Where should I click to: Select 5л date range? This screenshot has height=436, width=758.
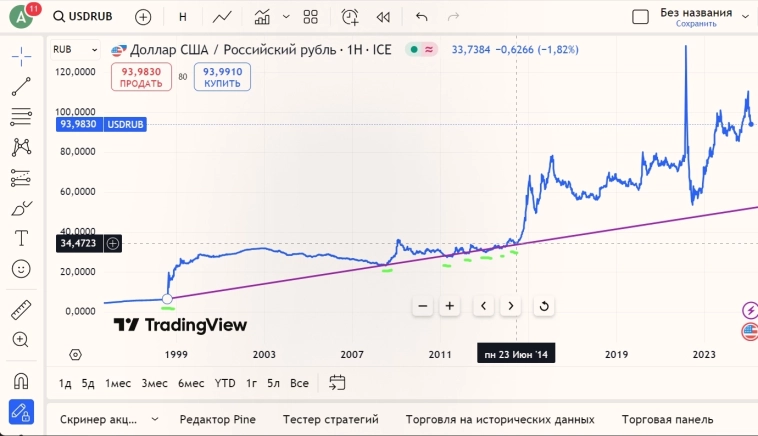click(274, 383)
